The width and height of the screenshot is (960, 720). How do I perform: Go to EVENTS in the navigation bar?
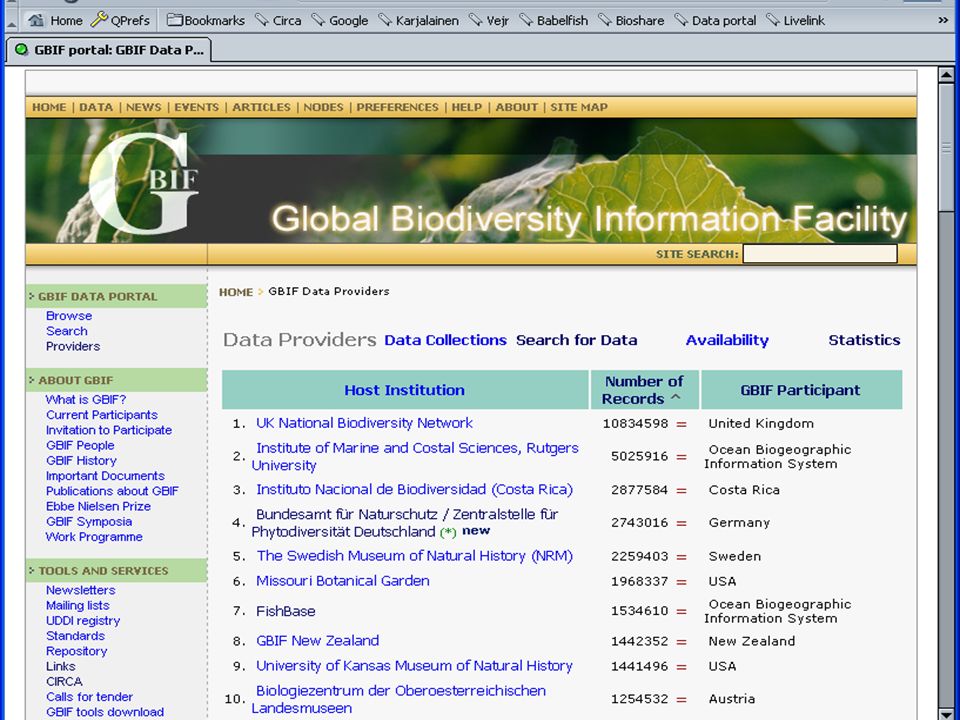(x=197, y=107)
